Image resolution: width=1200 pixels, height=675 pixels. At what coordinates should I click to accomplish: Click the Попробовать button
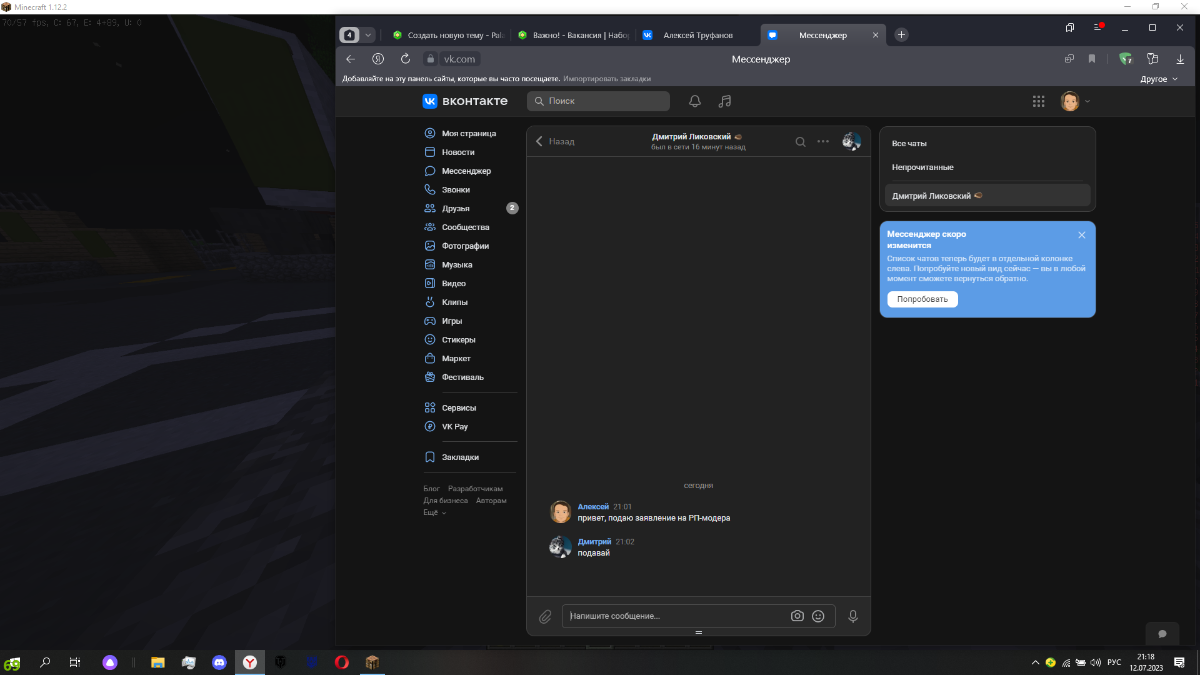[922, 299]
